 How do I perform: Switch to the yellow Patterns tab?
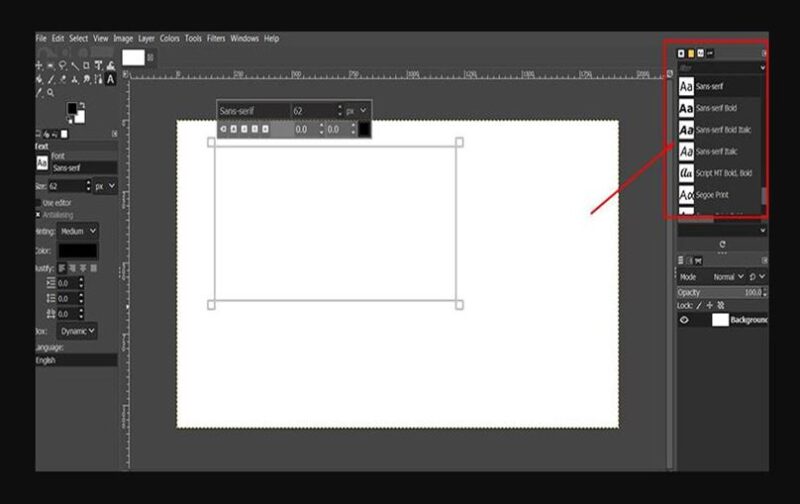click(x=691, y=53)
